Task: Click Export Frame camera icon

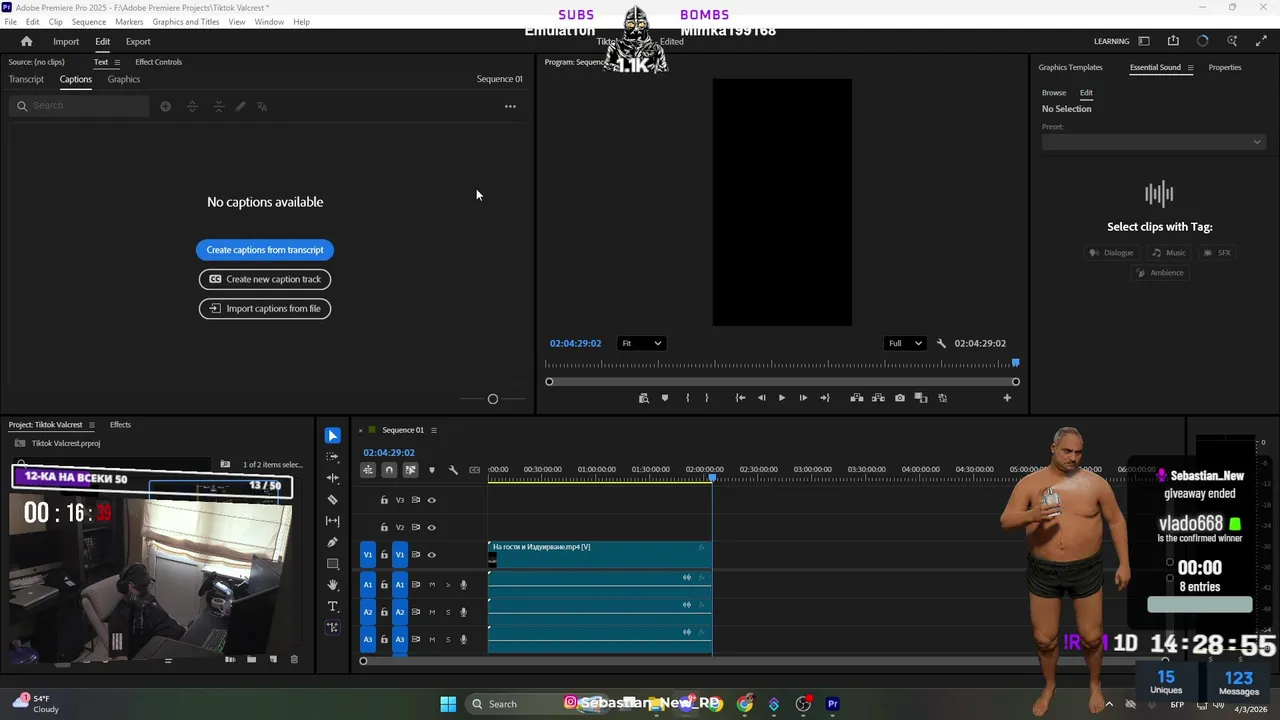Action: tap(900, 398)
